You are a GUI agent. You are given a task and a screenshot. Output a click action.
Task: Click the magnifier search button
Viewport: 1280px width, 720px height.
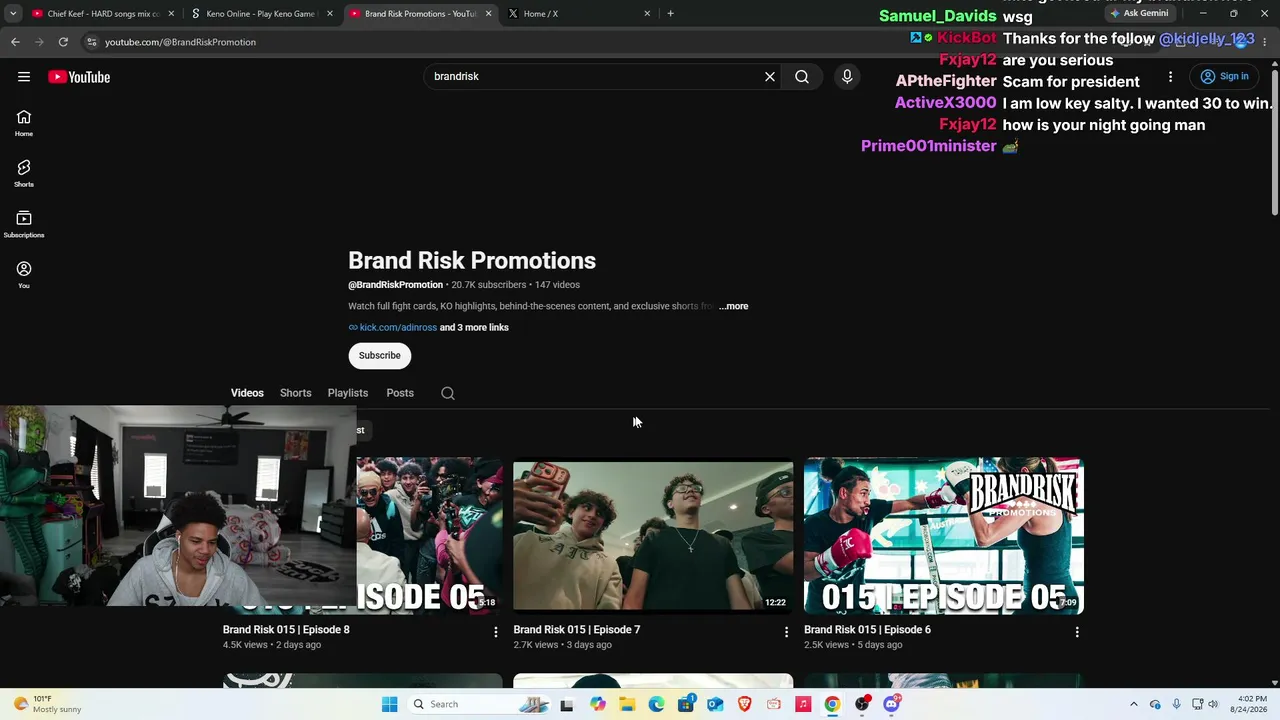tap(802, 77)
